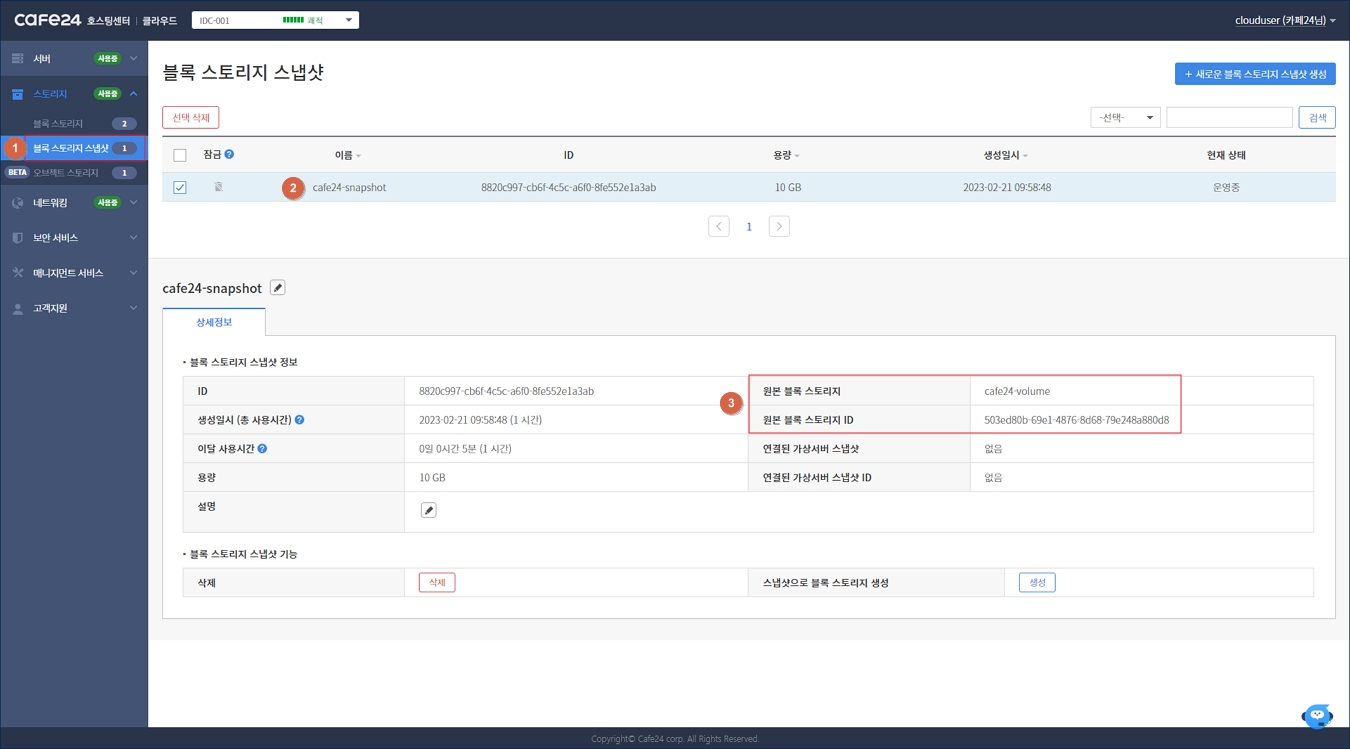Screen dimensions: 1350x749
Task: Open the -선택- search filter dropdown
Action: tap(1125, 118)
